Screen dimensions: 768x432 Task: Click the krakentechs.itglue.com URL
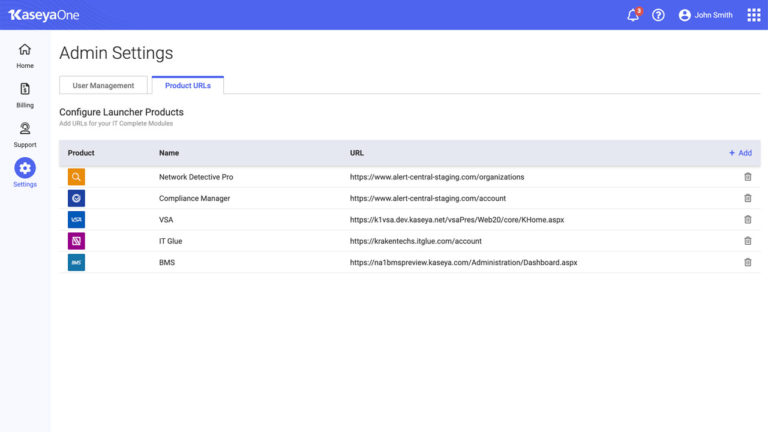click(416, 241)
